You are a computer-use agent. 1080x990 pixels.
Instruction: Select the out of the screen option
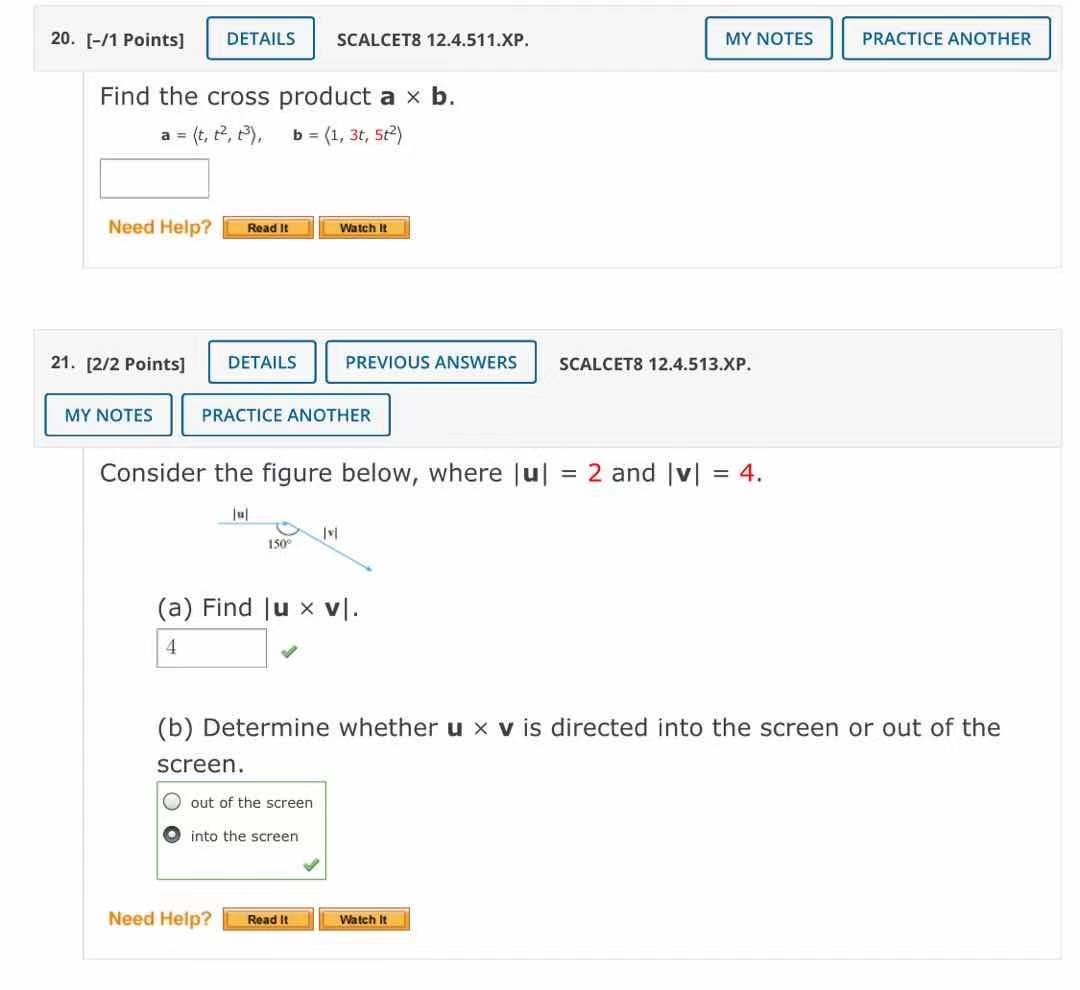(172, 800)
